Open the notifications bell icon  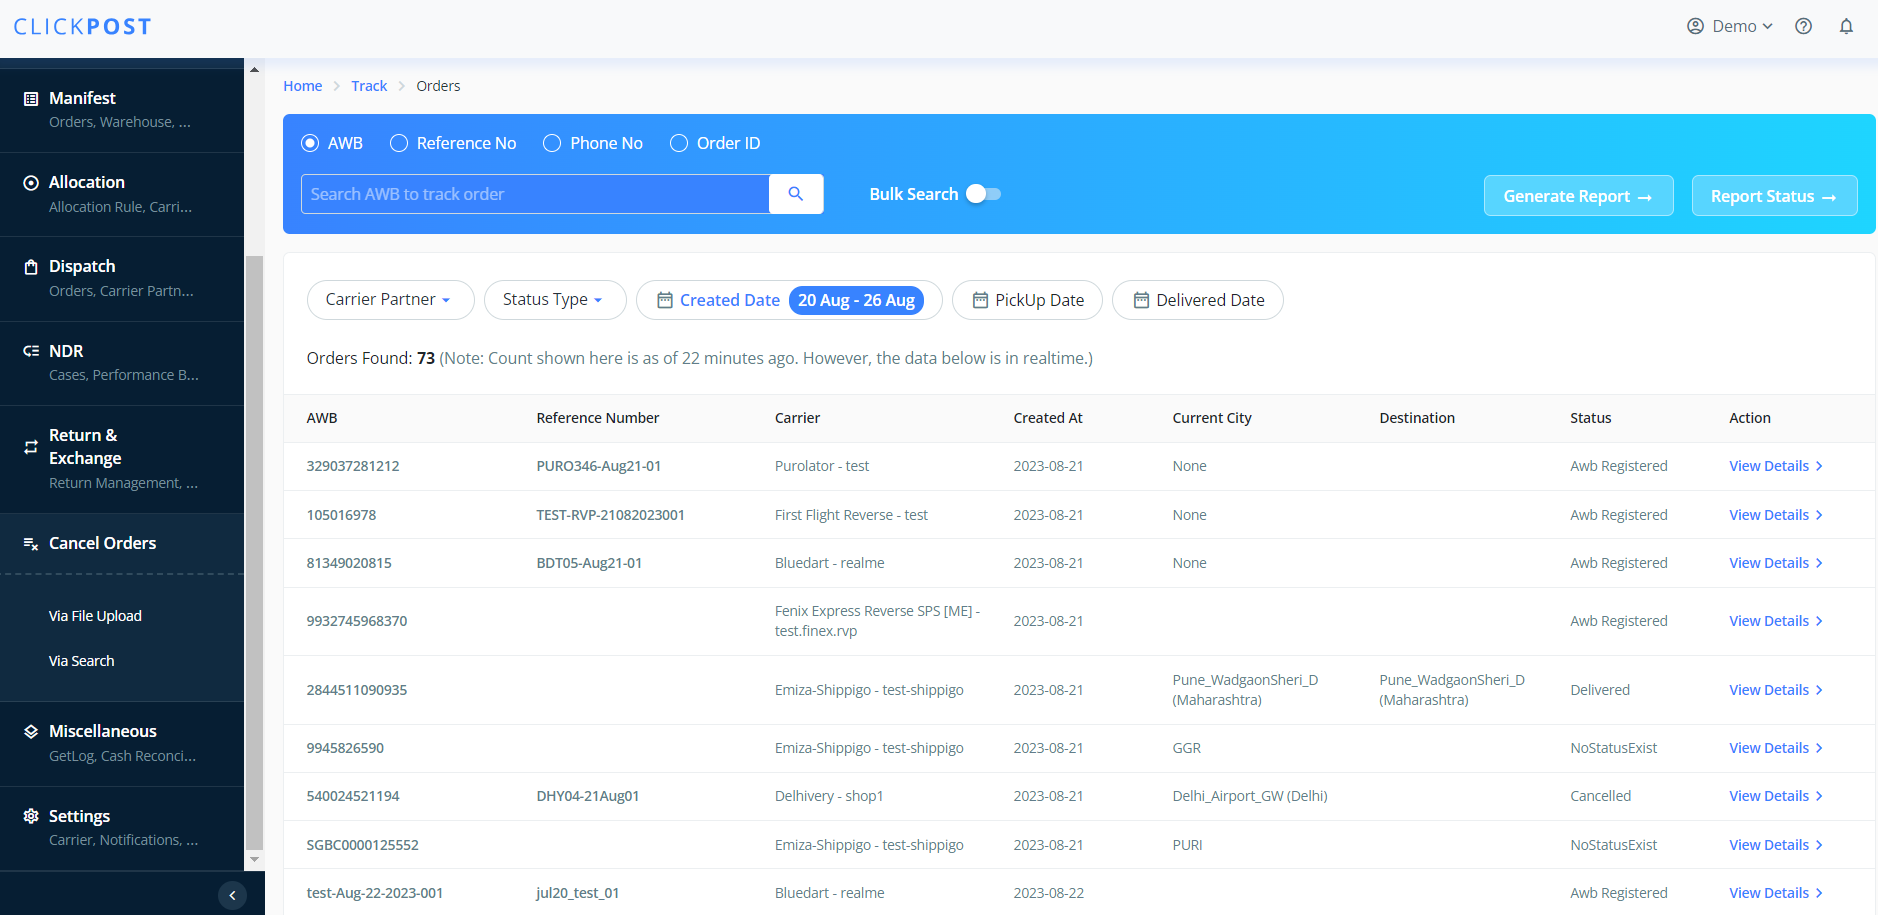click(1846, 27)
